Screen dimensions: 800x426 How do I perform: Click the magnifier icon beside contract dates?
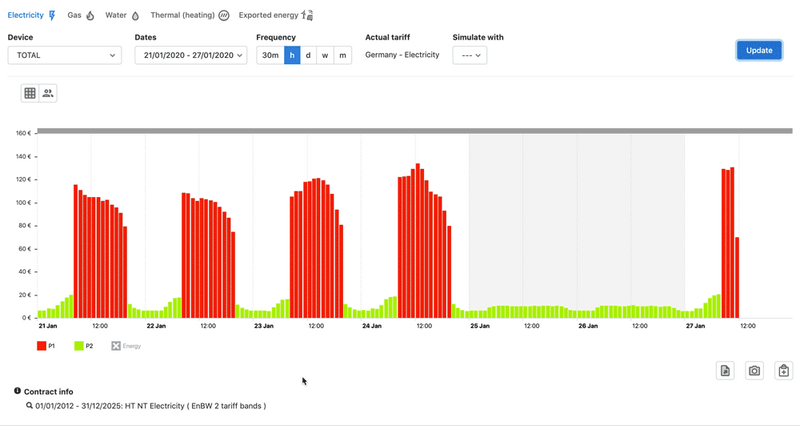[x=30, y=406]
